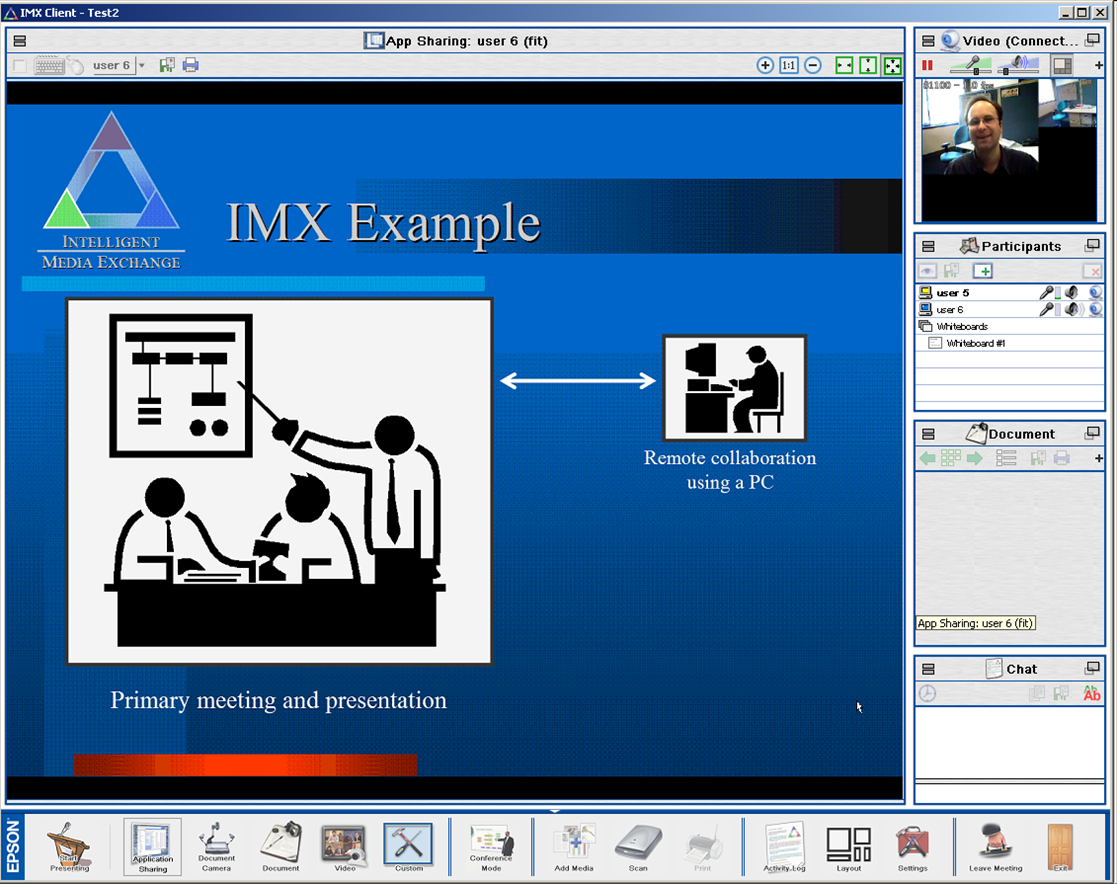The width and height of the screenshot is (1117, 884).
Task: Set app sharing view to 1:1 scale
Action: [789, 66]
